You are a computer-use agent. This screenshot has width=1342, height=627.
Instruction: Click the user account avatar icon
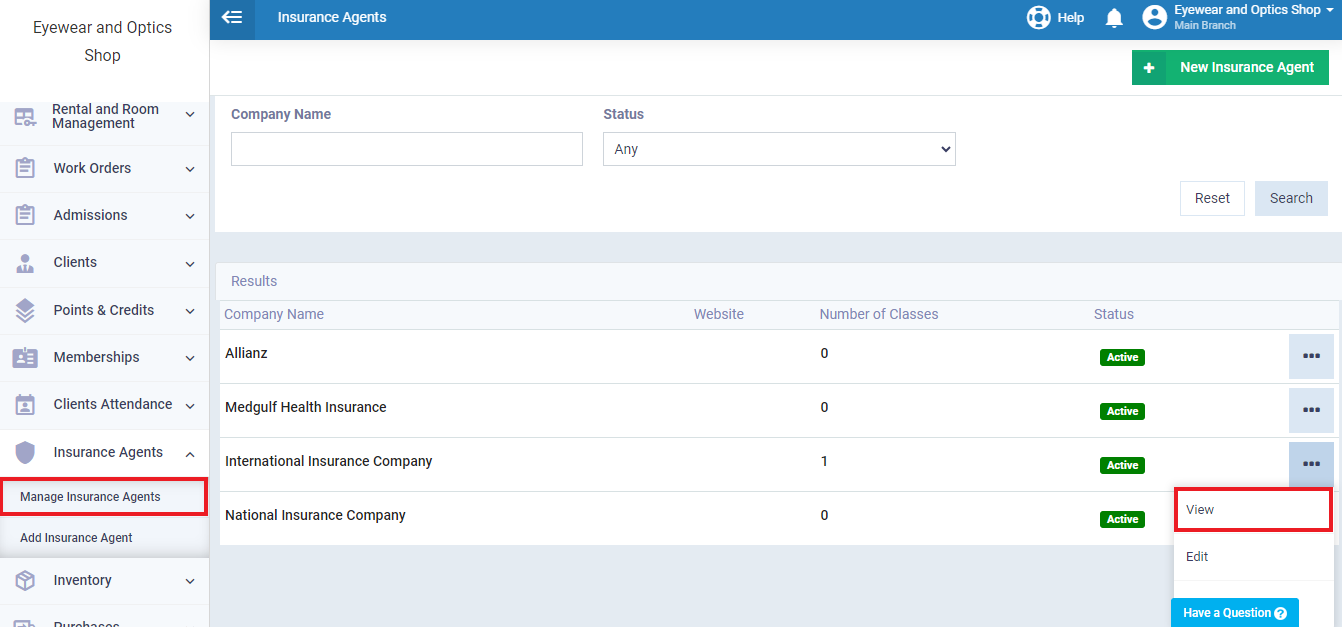pyautogui.click(x=1155, y=17)
